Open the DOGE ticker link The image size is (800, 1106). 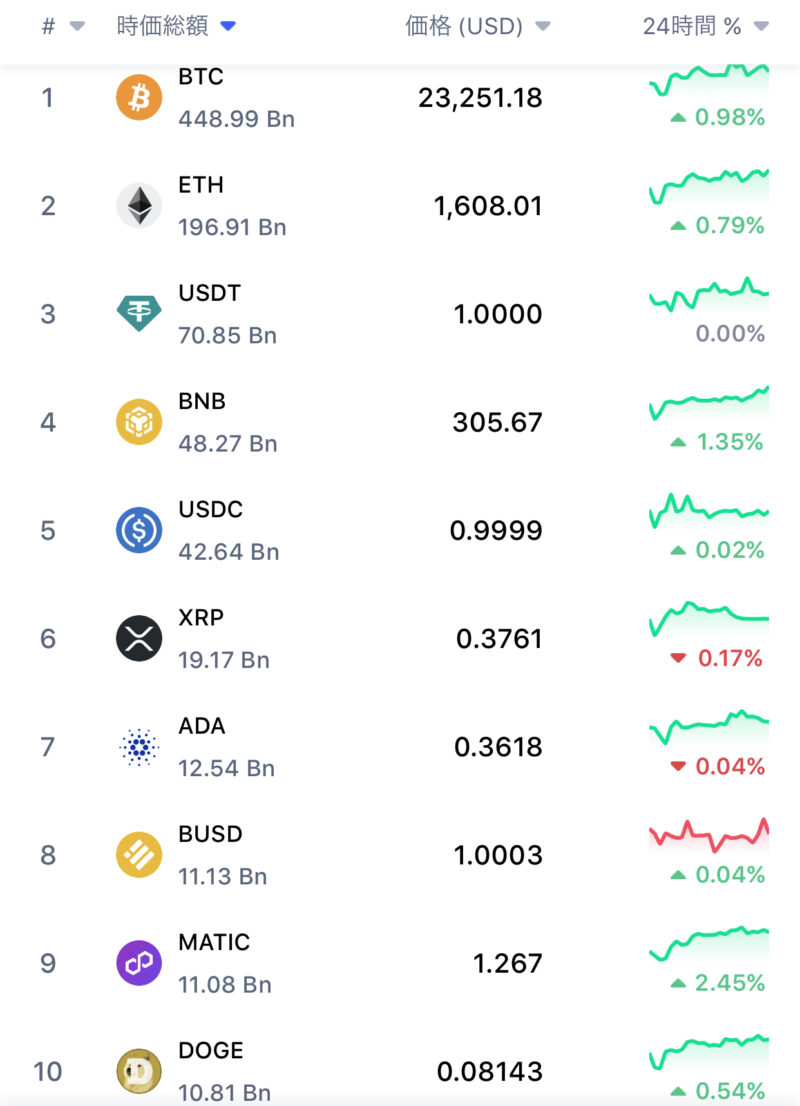click(x=211, y=1050)
